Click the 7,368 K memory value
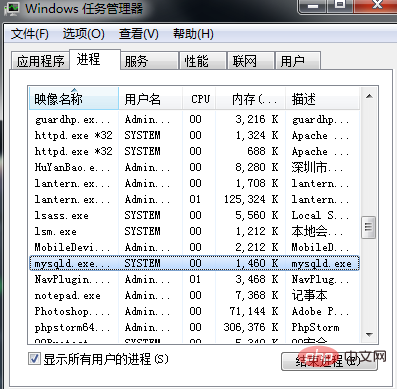 coord(257,295)
